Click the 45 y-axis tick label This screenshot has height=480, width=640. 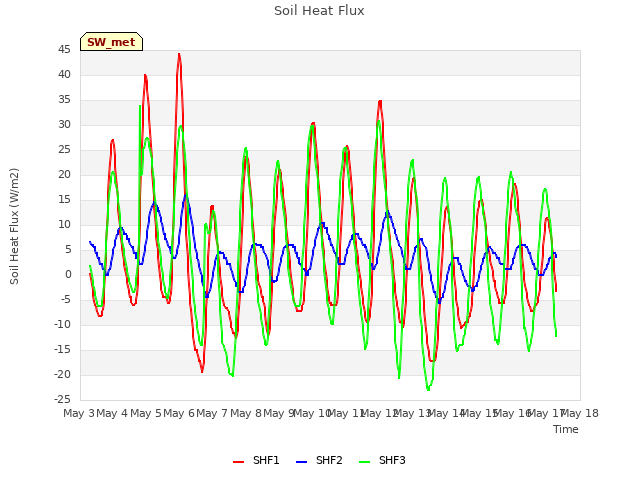[64, 50]
